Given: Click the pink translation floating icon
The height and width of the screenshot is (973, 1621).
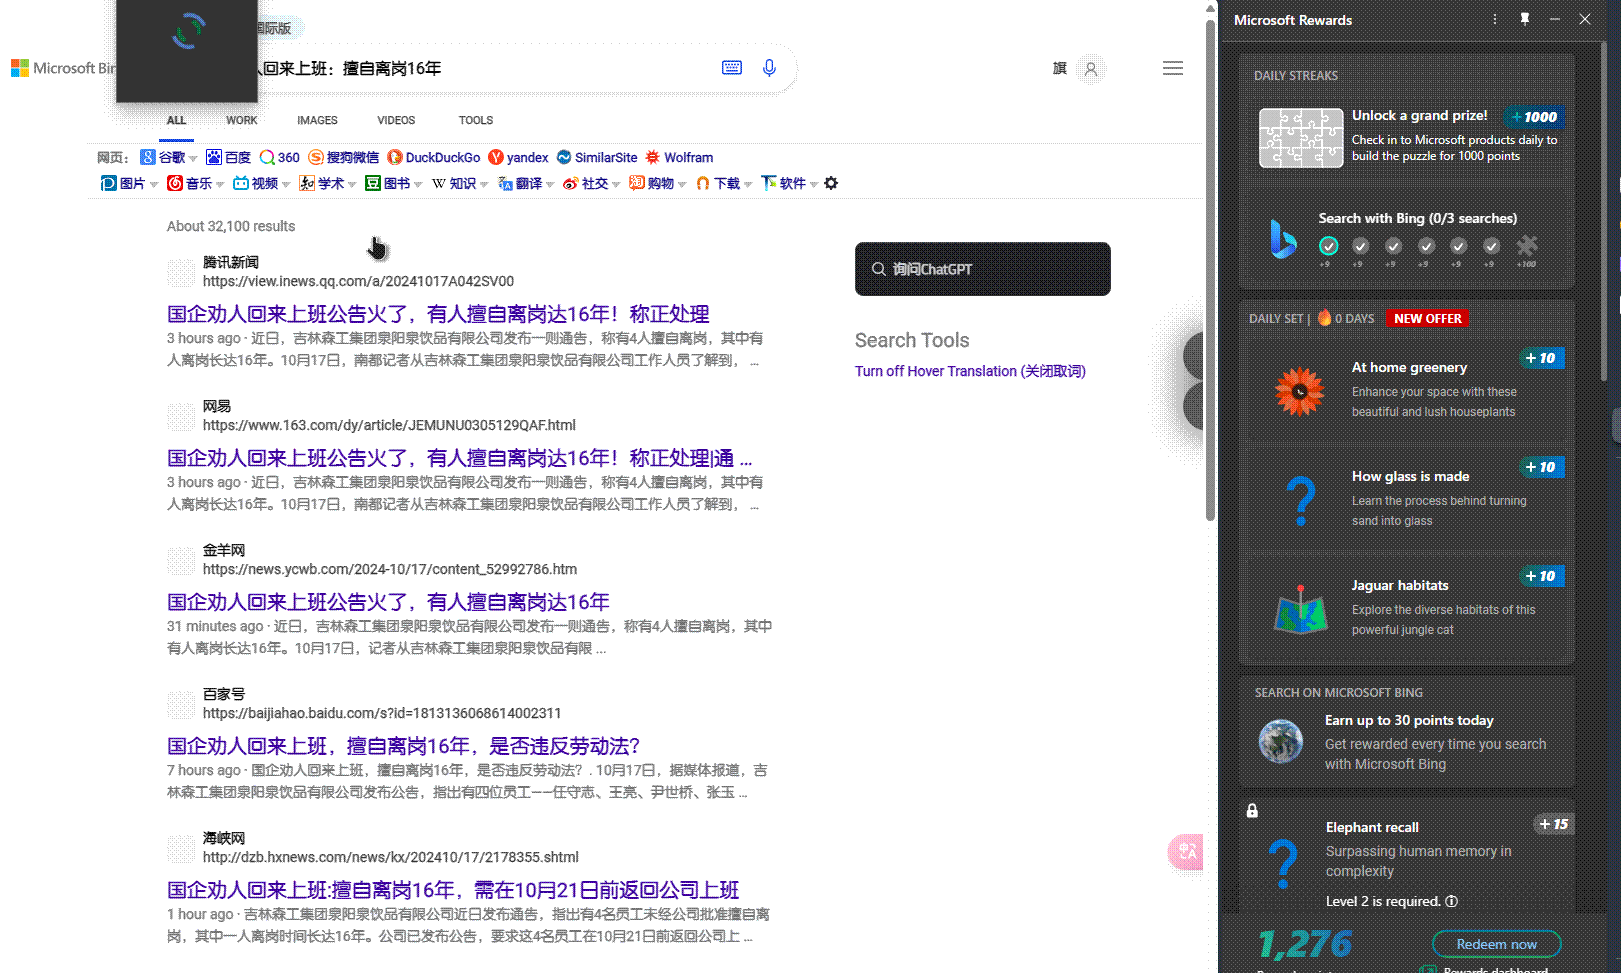Looking at the screenshot, I should pos(1186,852).
